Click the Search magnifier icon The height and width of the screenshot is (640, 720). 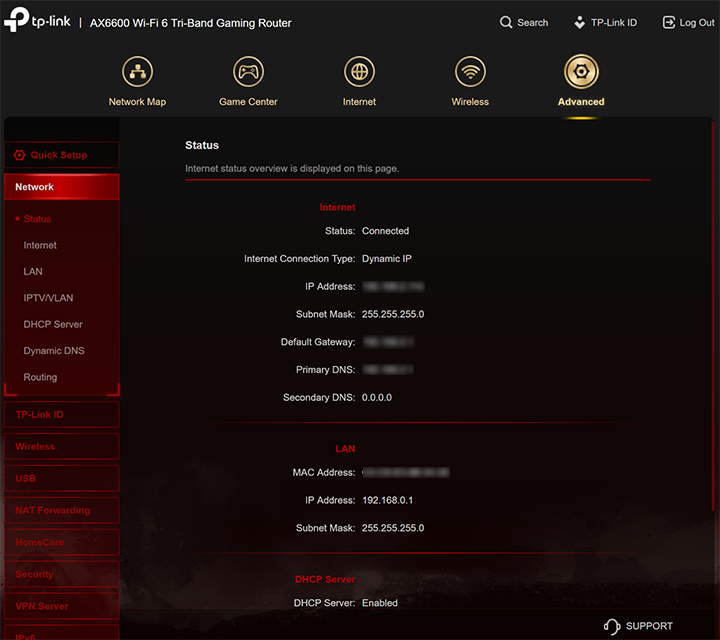point(506,22)
